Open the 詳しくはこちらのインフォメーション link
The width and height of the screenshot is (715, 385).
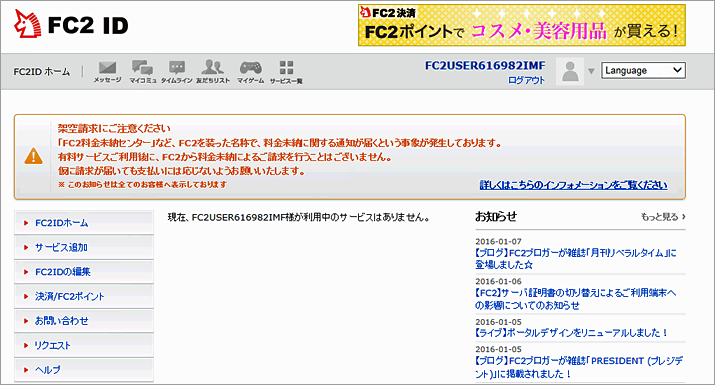click(x=573, y=185)
